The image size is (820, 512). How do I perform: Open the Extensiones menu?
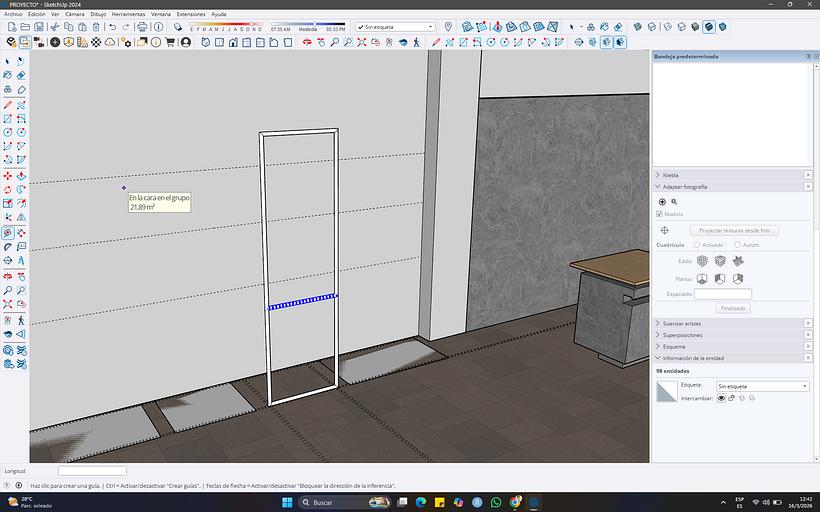pos(191,14)
